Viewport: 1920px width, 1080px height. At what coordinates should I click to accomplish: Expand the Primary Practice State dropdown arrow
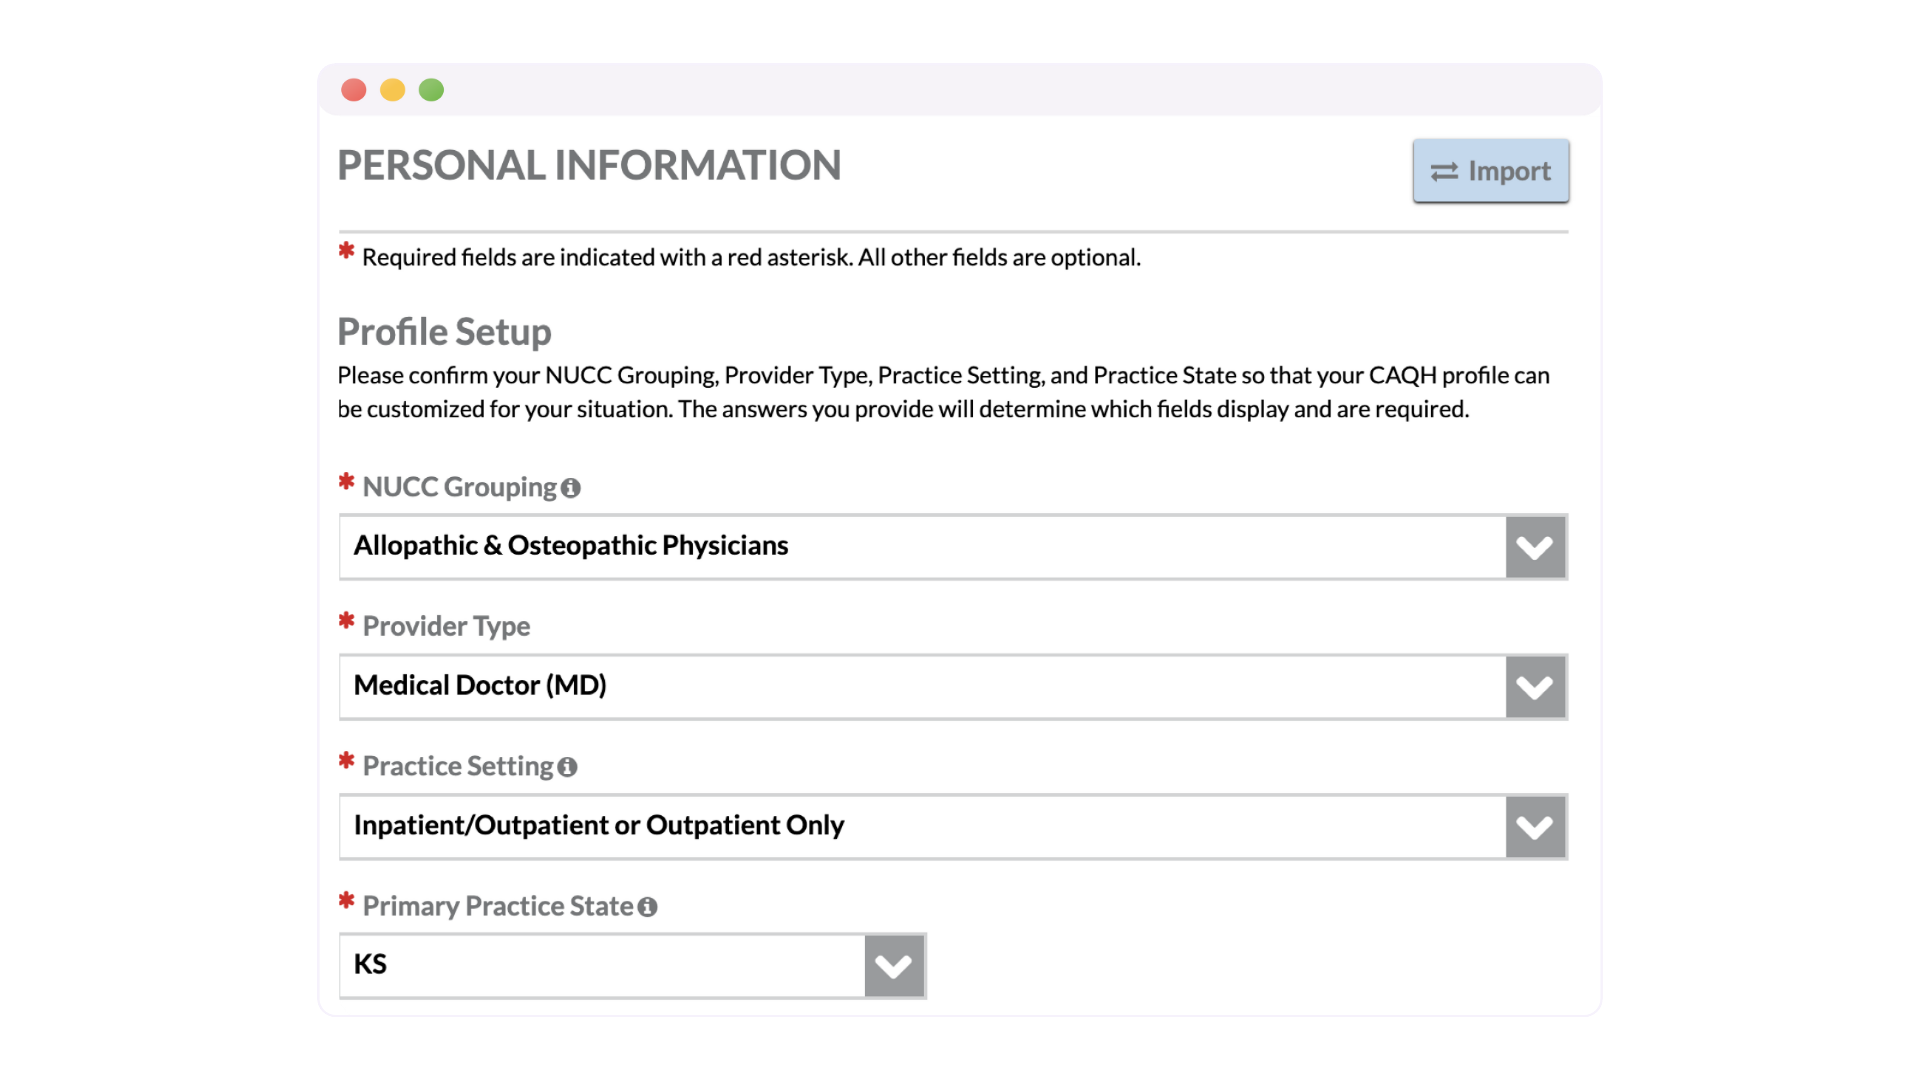coord(893,966)
